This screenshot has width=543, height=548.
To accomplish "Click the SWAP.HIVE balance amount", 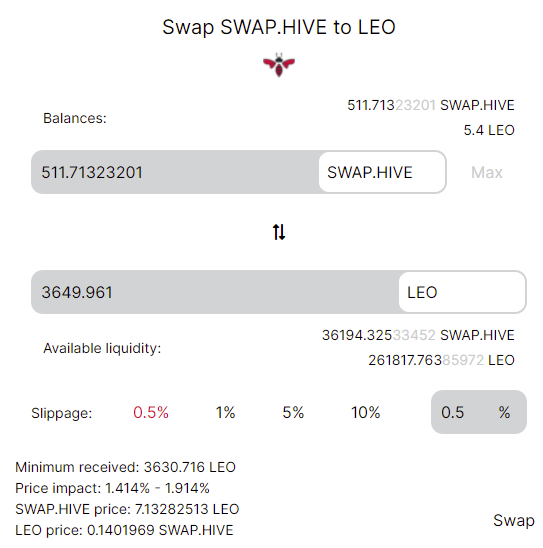I will (x=430, y=105).
